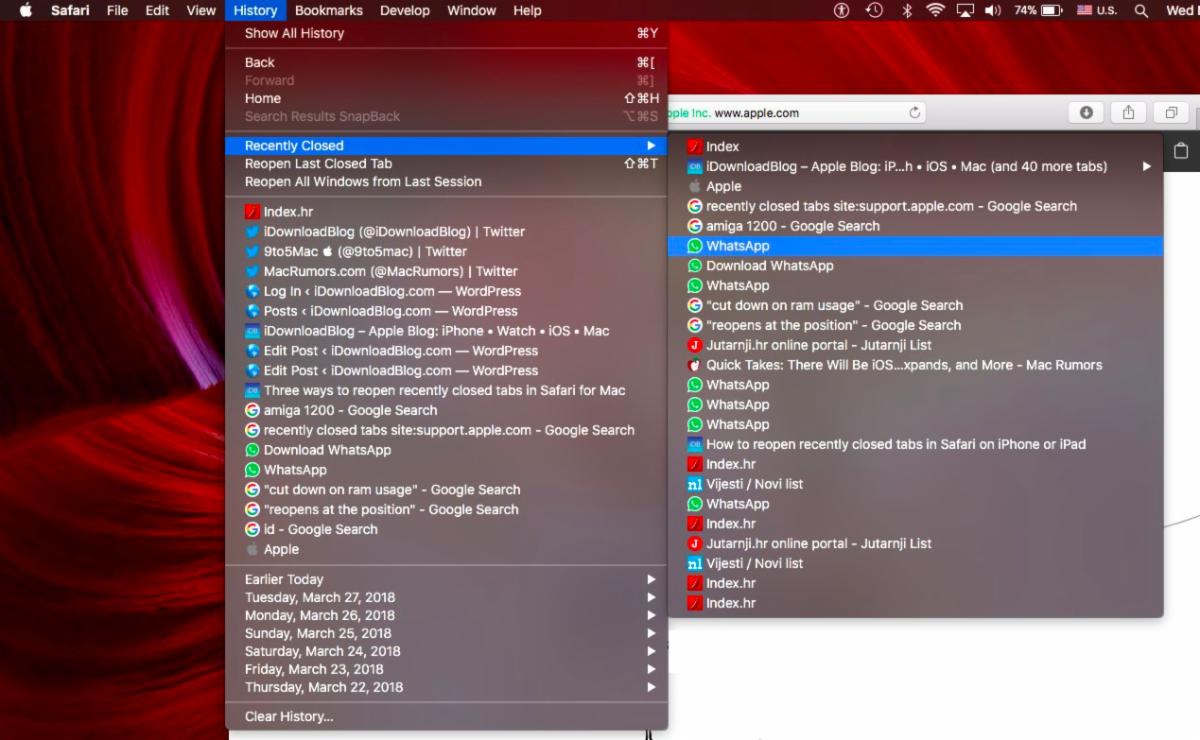The width and height of the screenshot is (1200, 740).
Task: Open Apple item in History menu
Action: click(x=447, y=549)
